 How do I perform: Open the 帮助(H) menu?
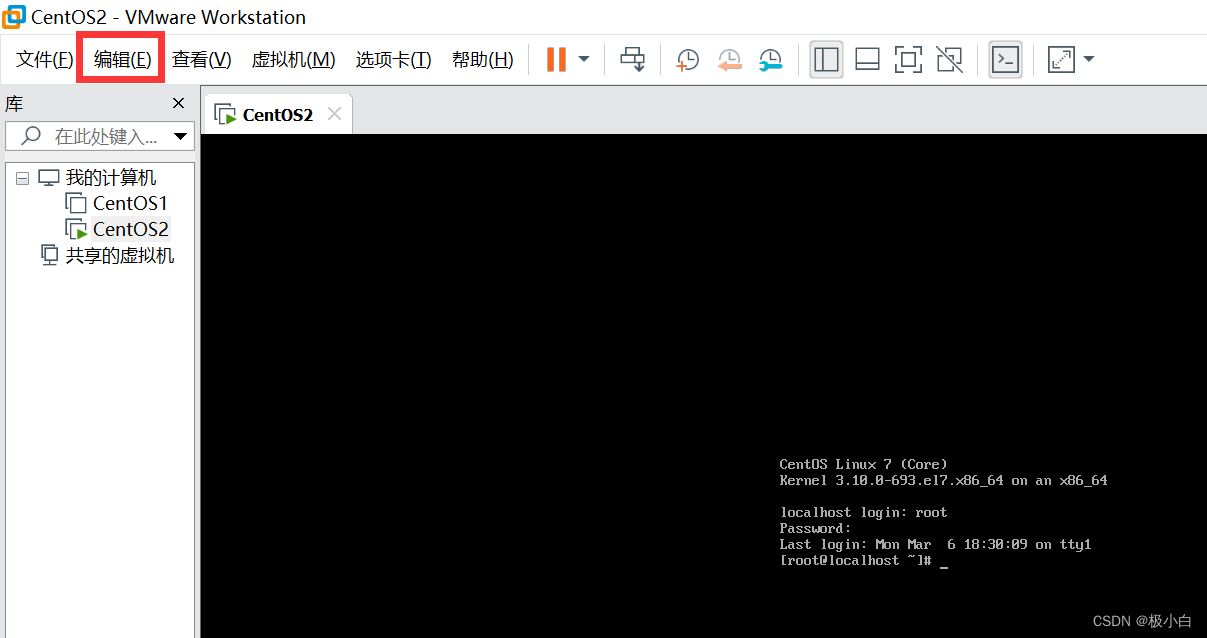(x=482, y=60)
